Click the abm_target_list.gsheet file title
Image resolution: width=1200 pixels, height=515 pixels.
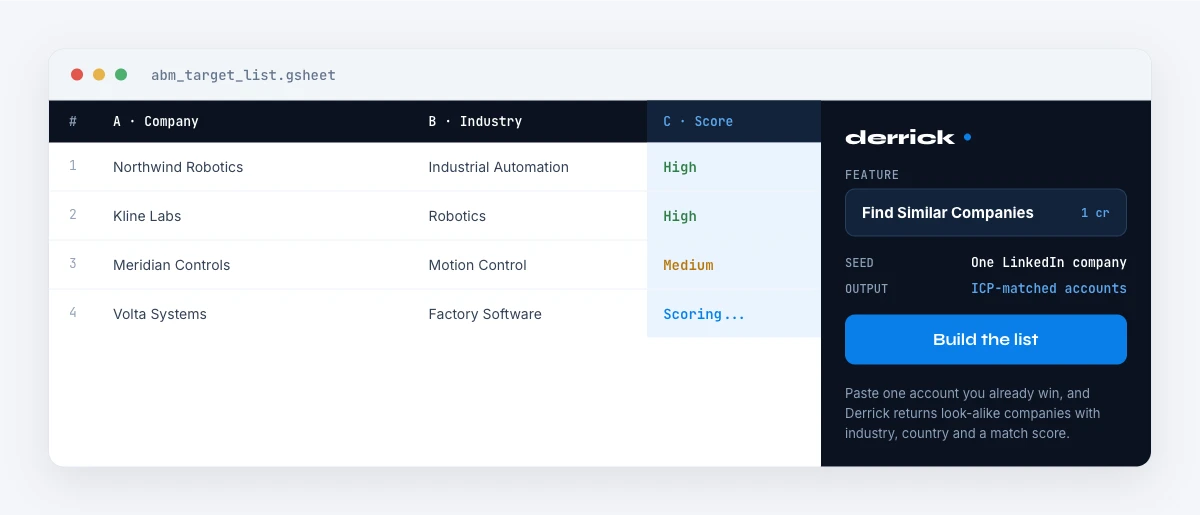click(x=243, y=75)
